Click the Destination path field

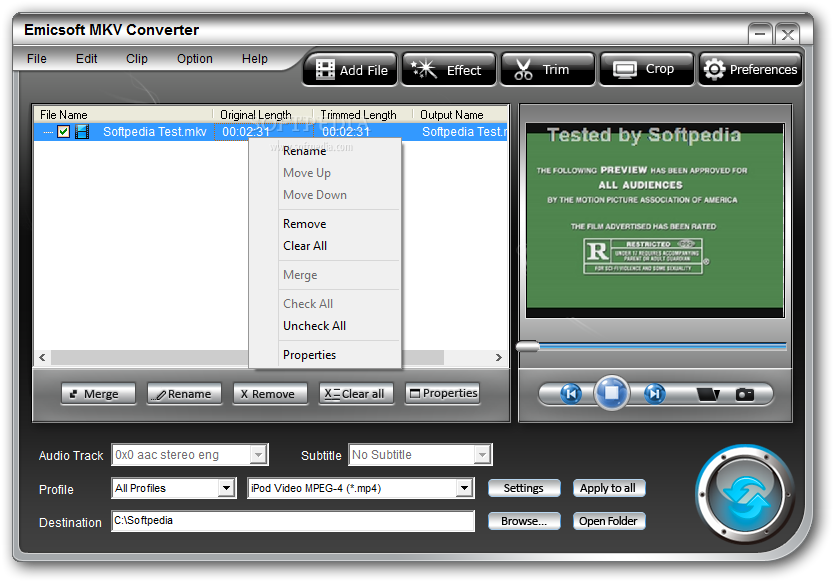point(293,521)
